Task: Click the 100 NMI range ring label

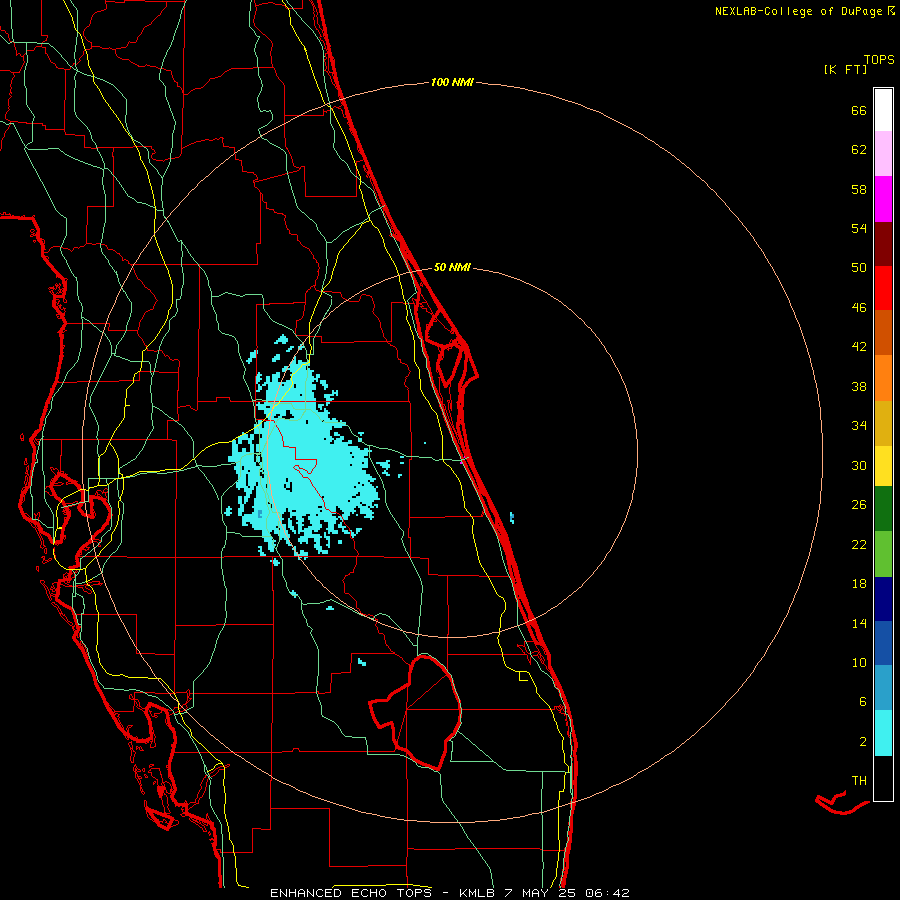Action: tap(452, 83)
